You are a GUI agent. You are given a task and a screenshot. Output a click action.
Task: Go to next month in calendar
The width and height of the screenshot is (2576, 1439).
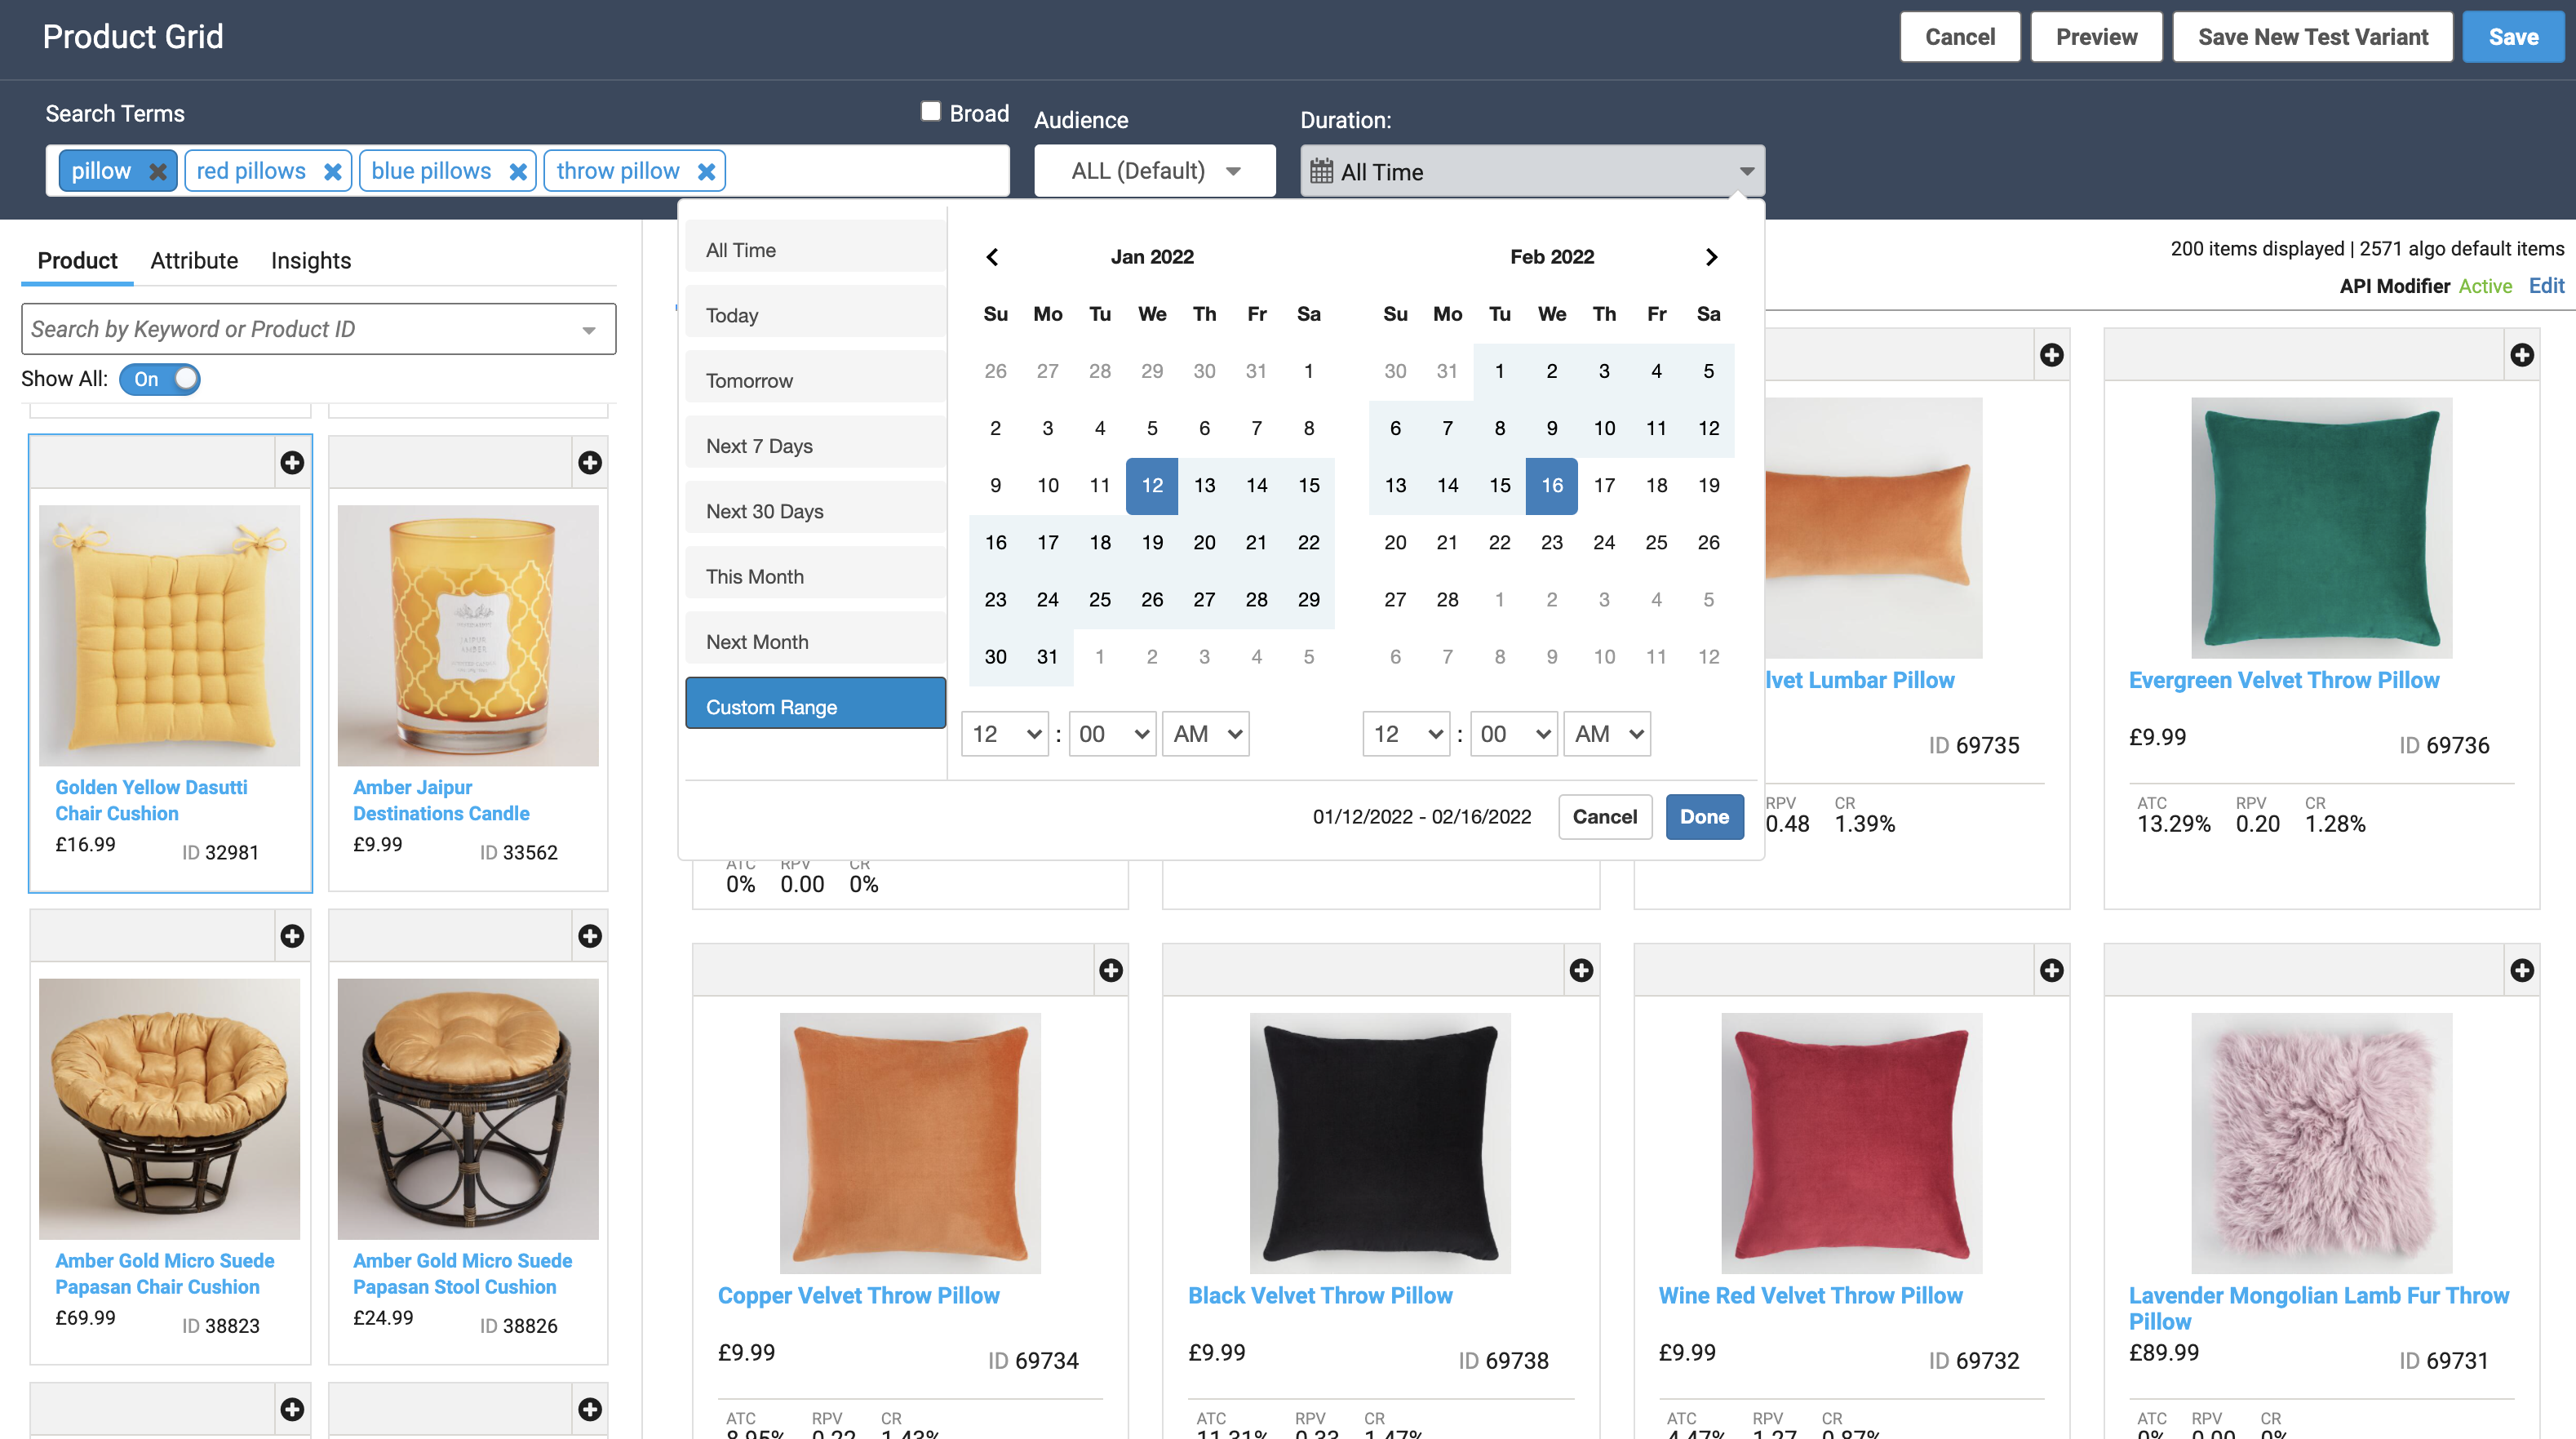click(x=1711, y=257)
